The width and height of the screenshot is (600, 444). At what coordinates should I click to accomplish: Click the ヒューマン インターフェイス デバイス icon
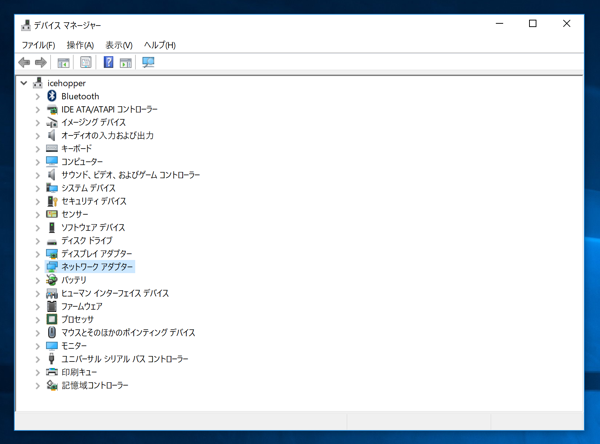coord(52,294)
